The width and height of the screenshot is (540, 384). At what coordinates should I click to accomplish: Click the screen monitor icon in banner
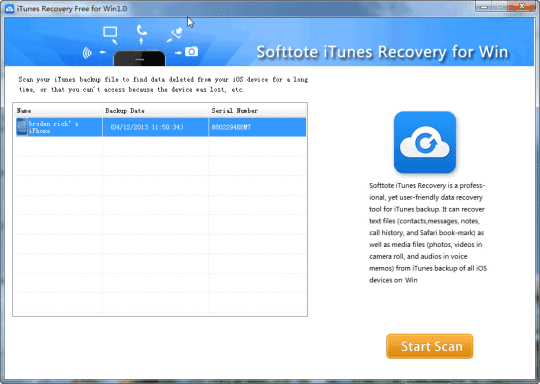point(110,32)
